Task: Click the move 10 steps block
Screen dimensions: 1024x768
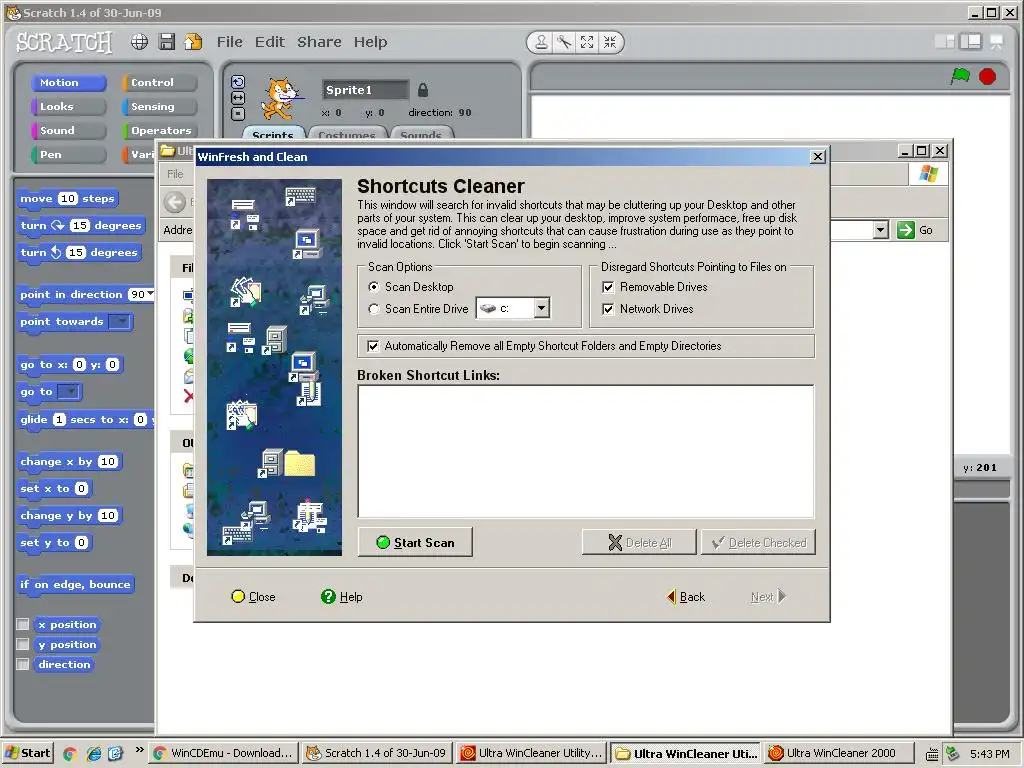Action: [67, 199]
